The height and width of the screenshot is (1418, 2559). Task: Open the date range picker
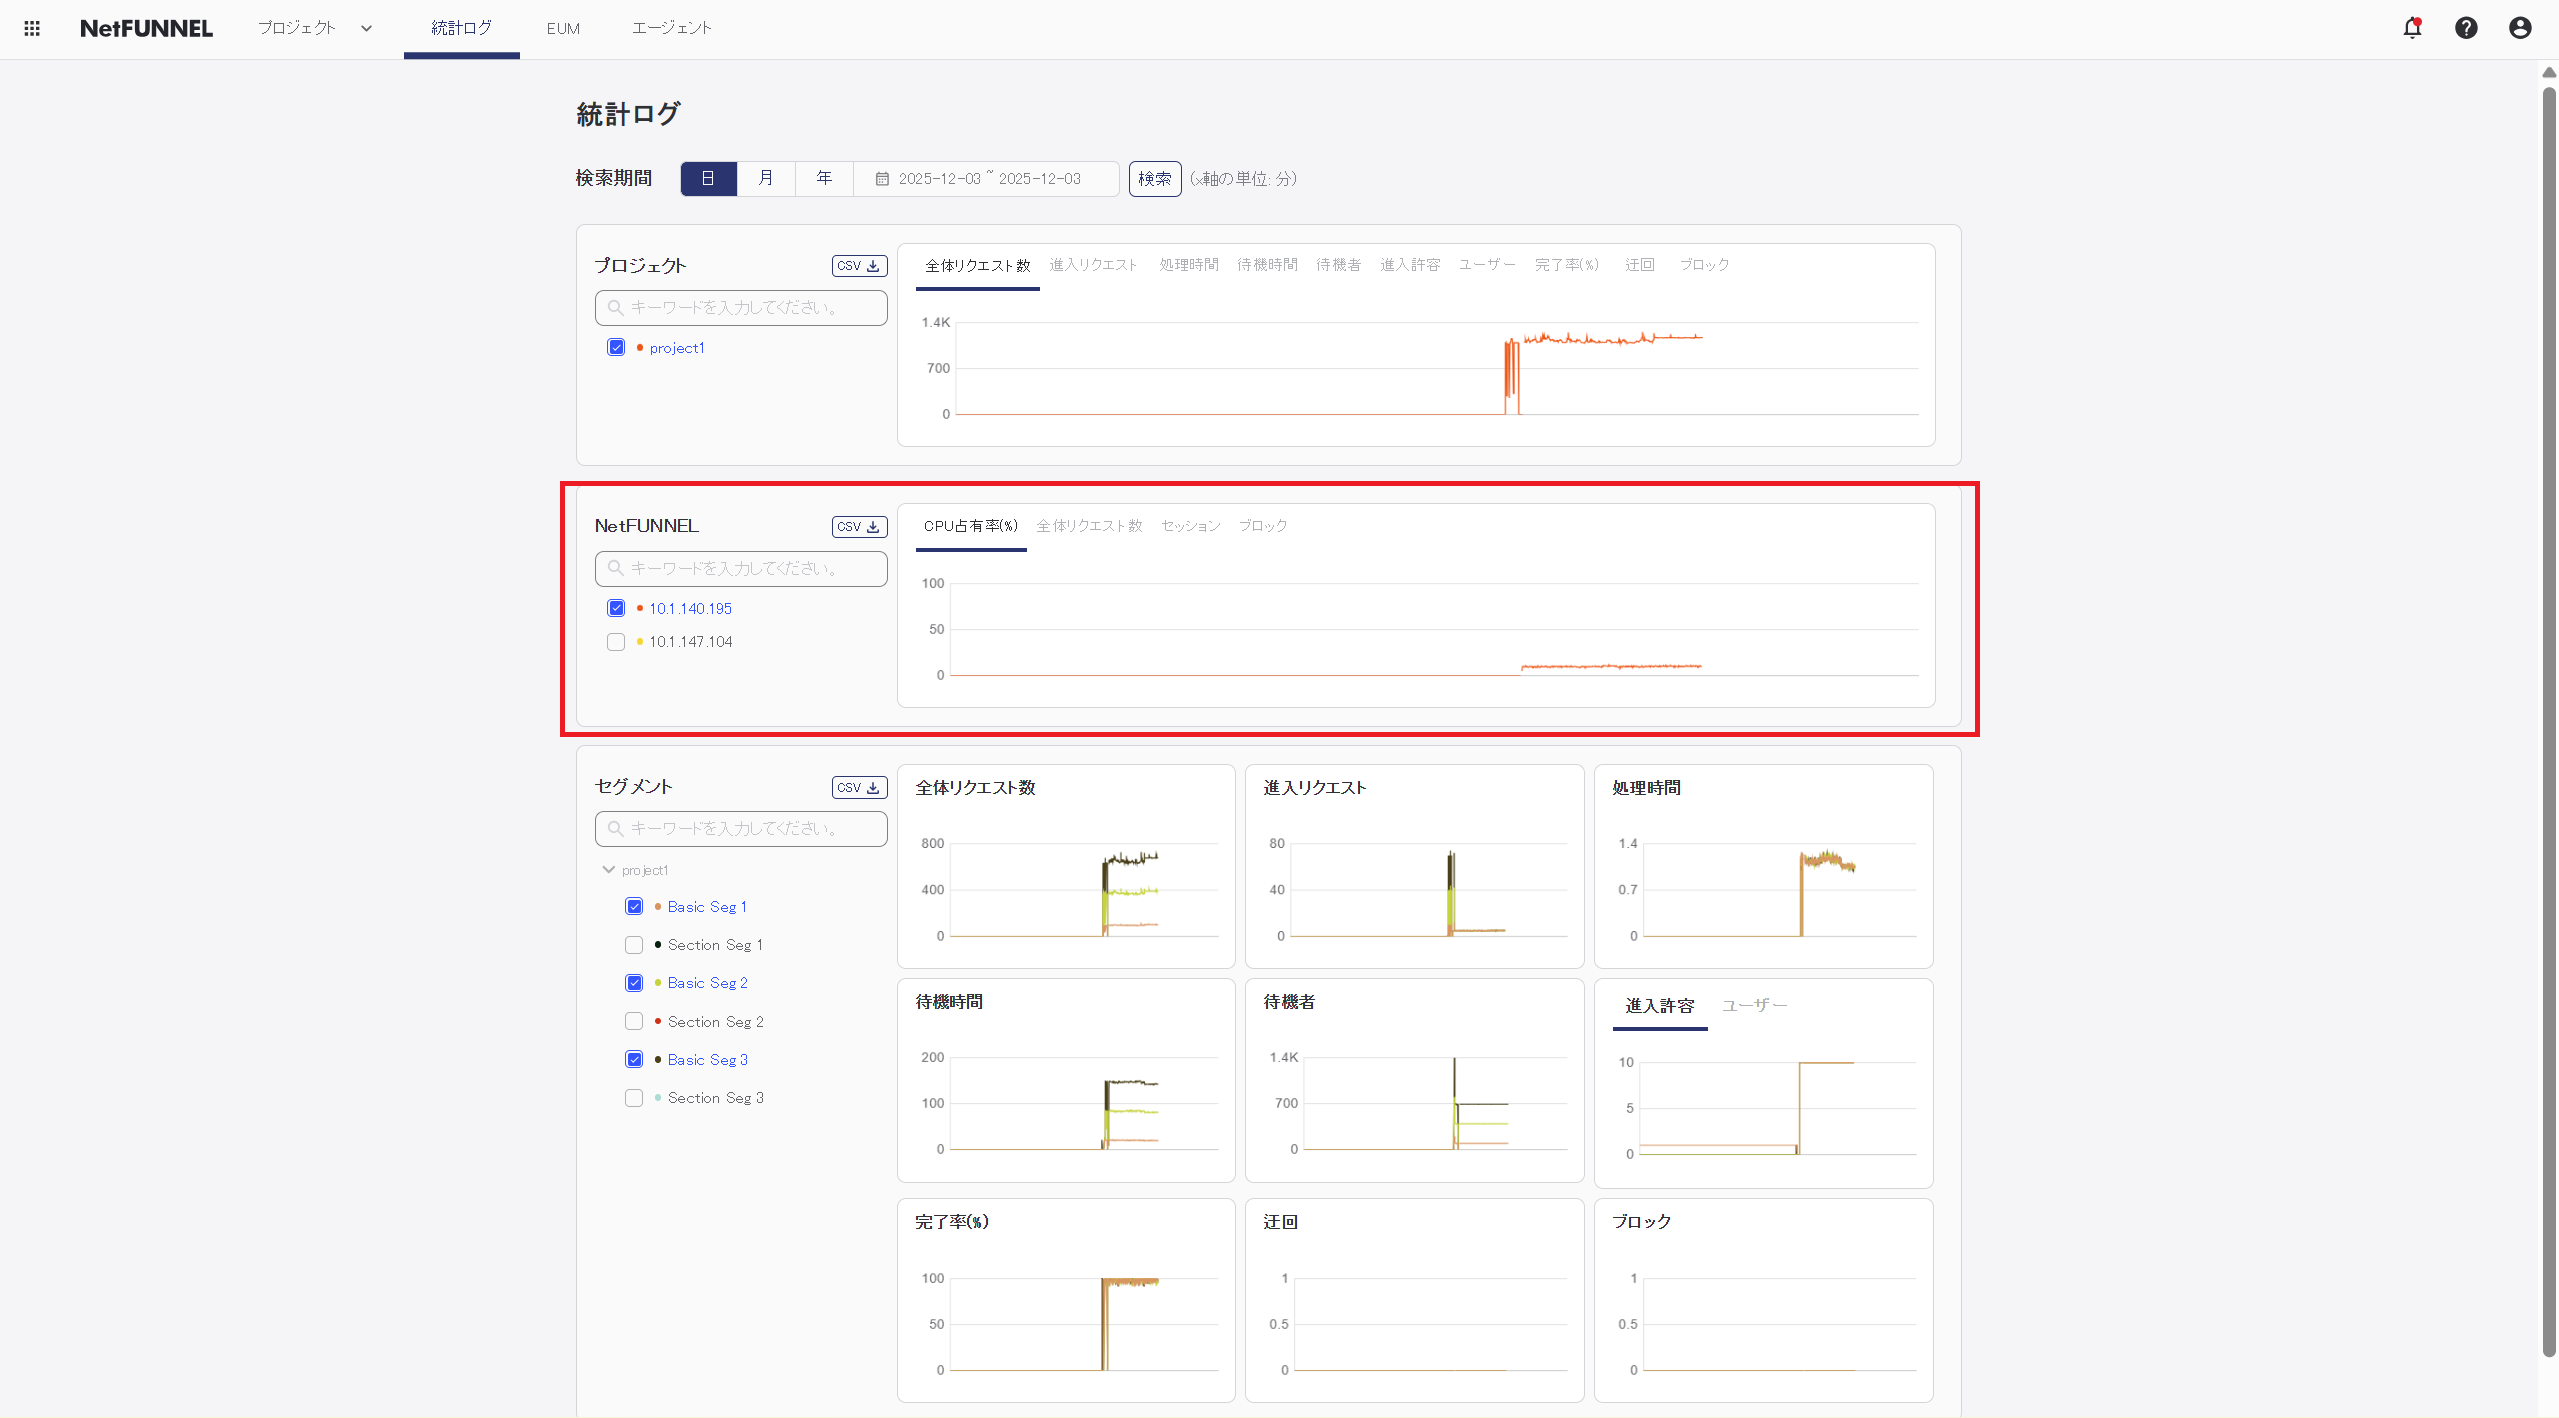click(988, 178)
